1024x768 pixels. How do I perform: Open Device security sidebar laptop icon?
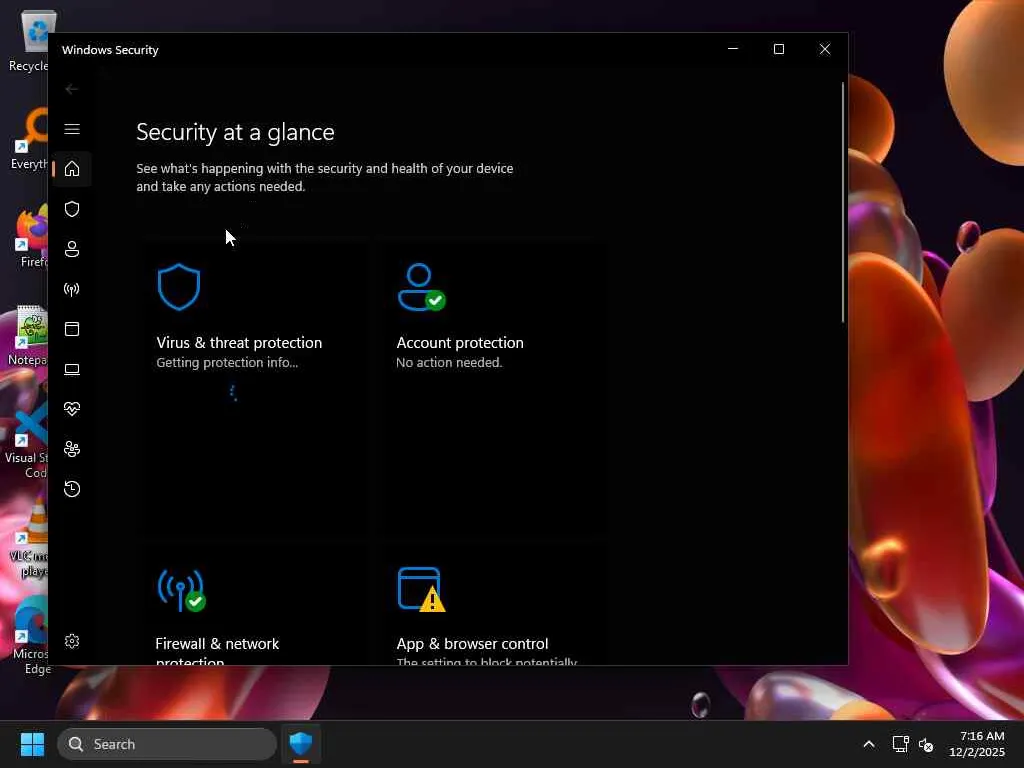[72, 369]
